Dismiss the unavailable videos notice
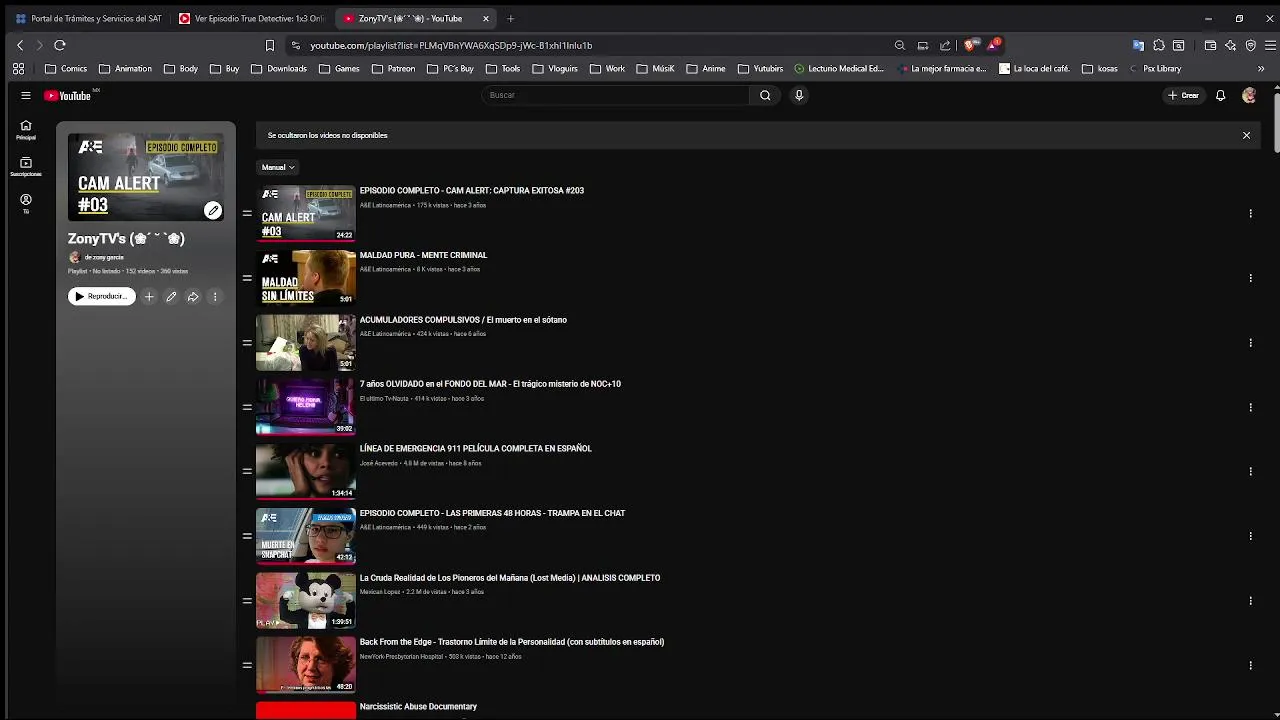 (x=1246, y=135)
